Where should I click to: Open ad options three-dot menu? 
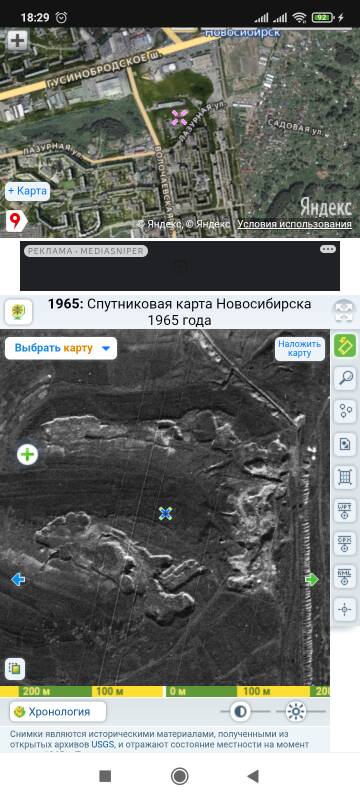328,249
